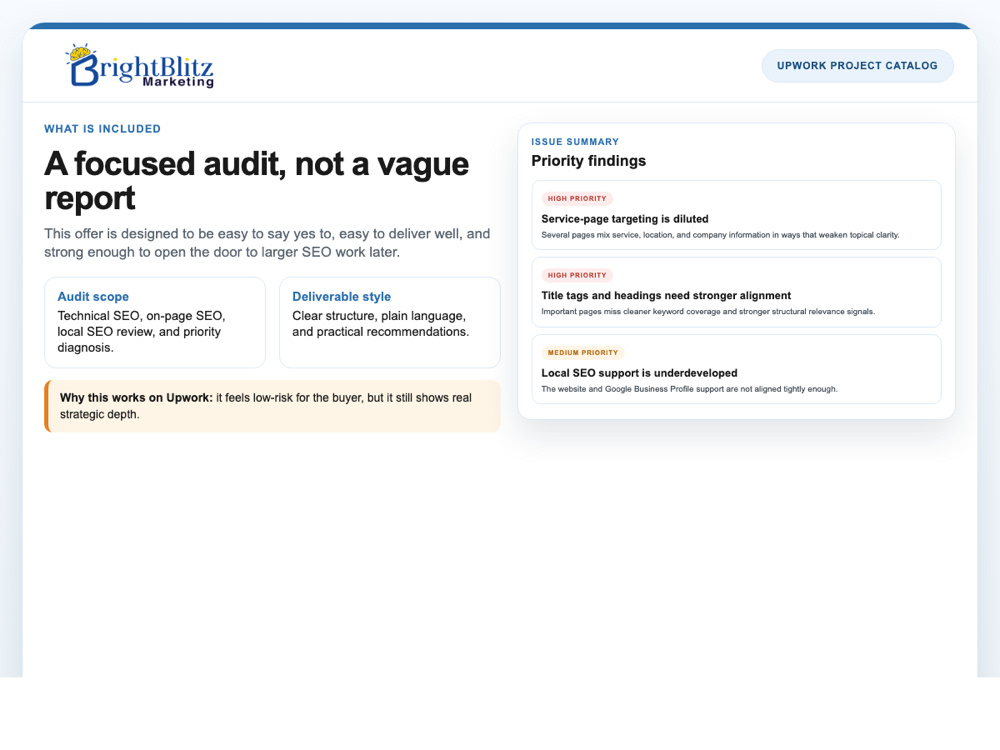This screenshot has width=1000, height=750.
Task: Select 'Service-page targeting is diluted' finding
Action: (x=625, y=219)
